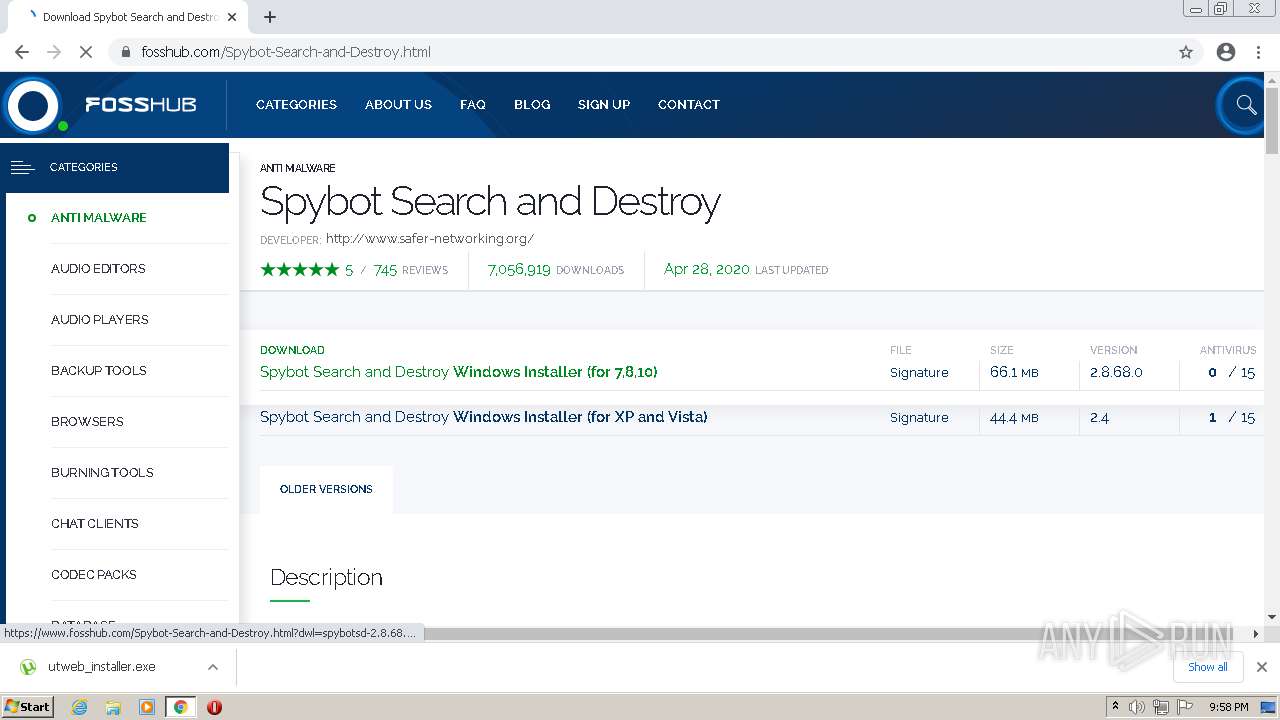Open the search magnifier icon
1280x720 pixels.
click(1246, 104)
